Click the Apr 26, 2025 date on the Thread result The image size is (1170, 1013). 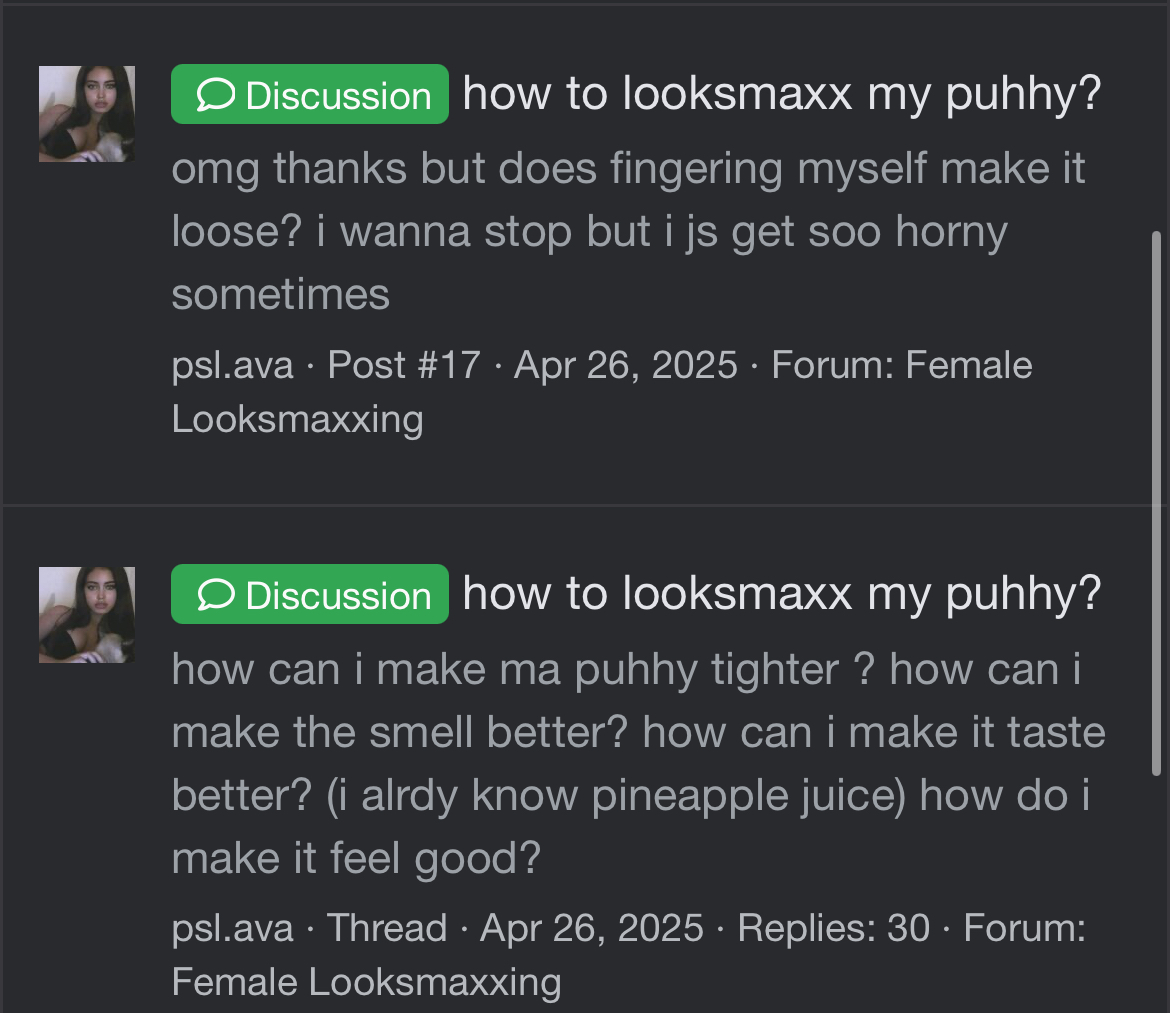click(x=591, y=928)
